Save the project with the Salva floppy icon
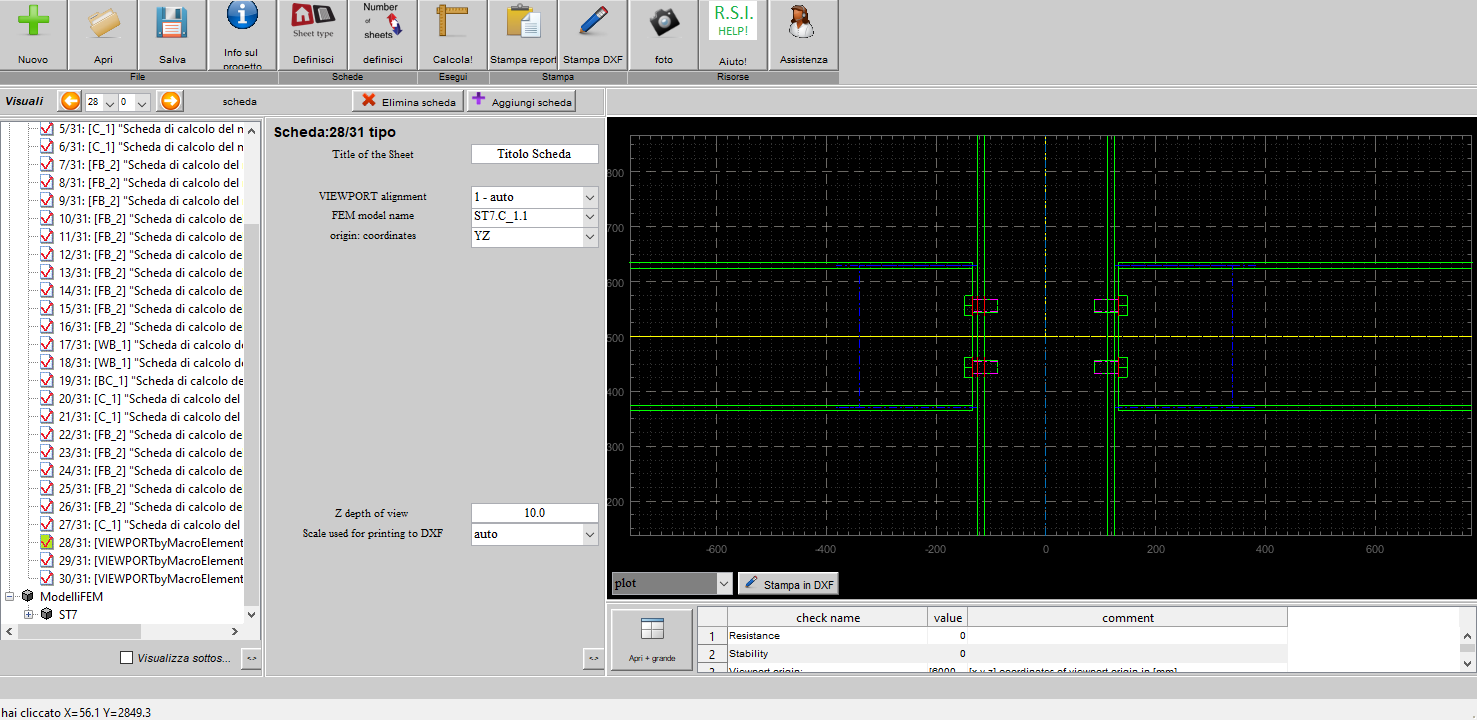This screenshot has width=1477, height=720. coord(172,22)
